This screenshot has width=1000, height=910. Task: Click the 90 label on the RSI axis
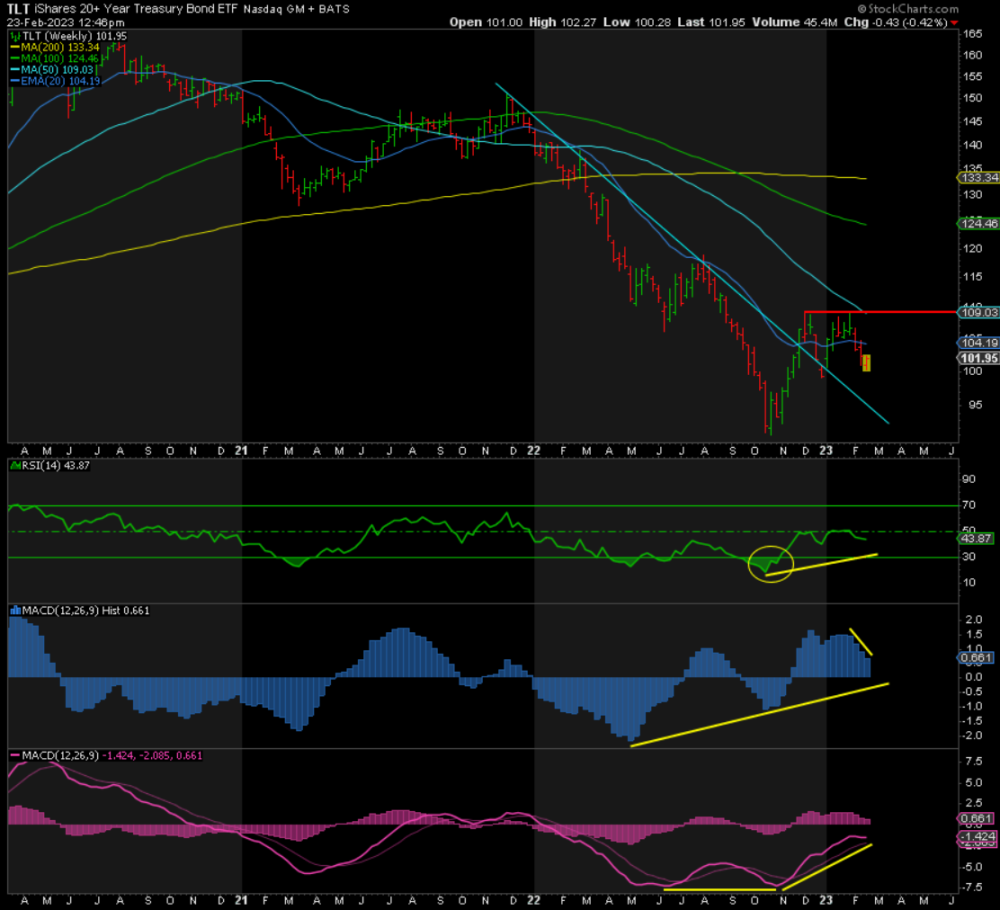coord(968,478)
